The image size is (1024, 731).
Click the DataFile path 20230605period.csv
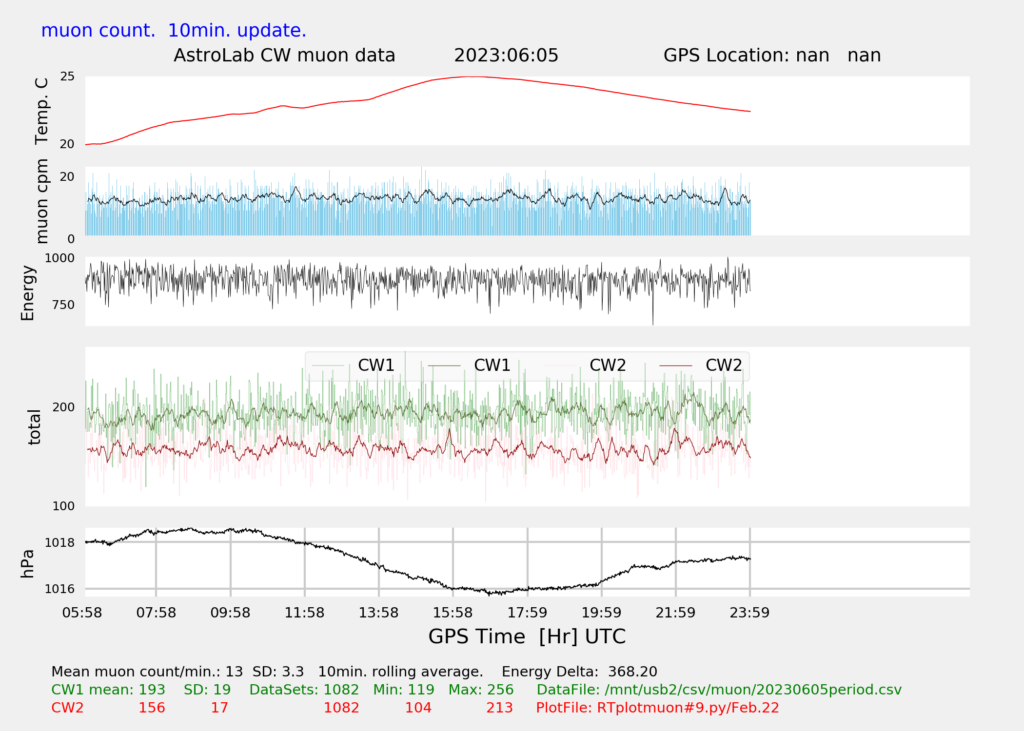click(719, 690)
